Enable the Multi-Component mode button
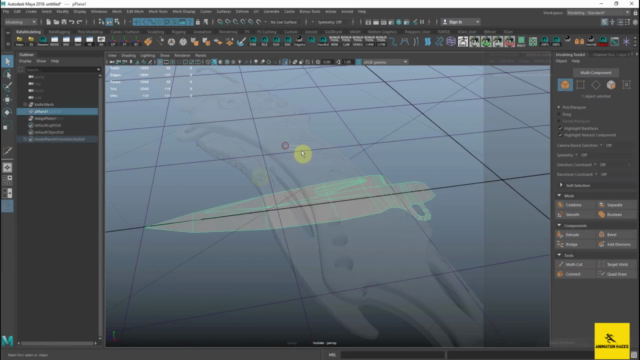Image resolution: width=640 pixels, height=360 pixels. tap(596, 73)
